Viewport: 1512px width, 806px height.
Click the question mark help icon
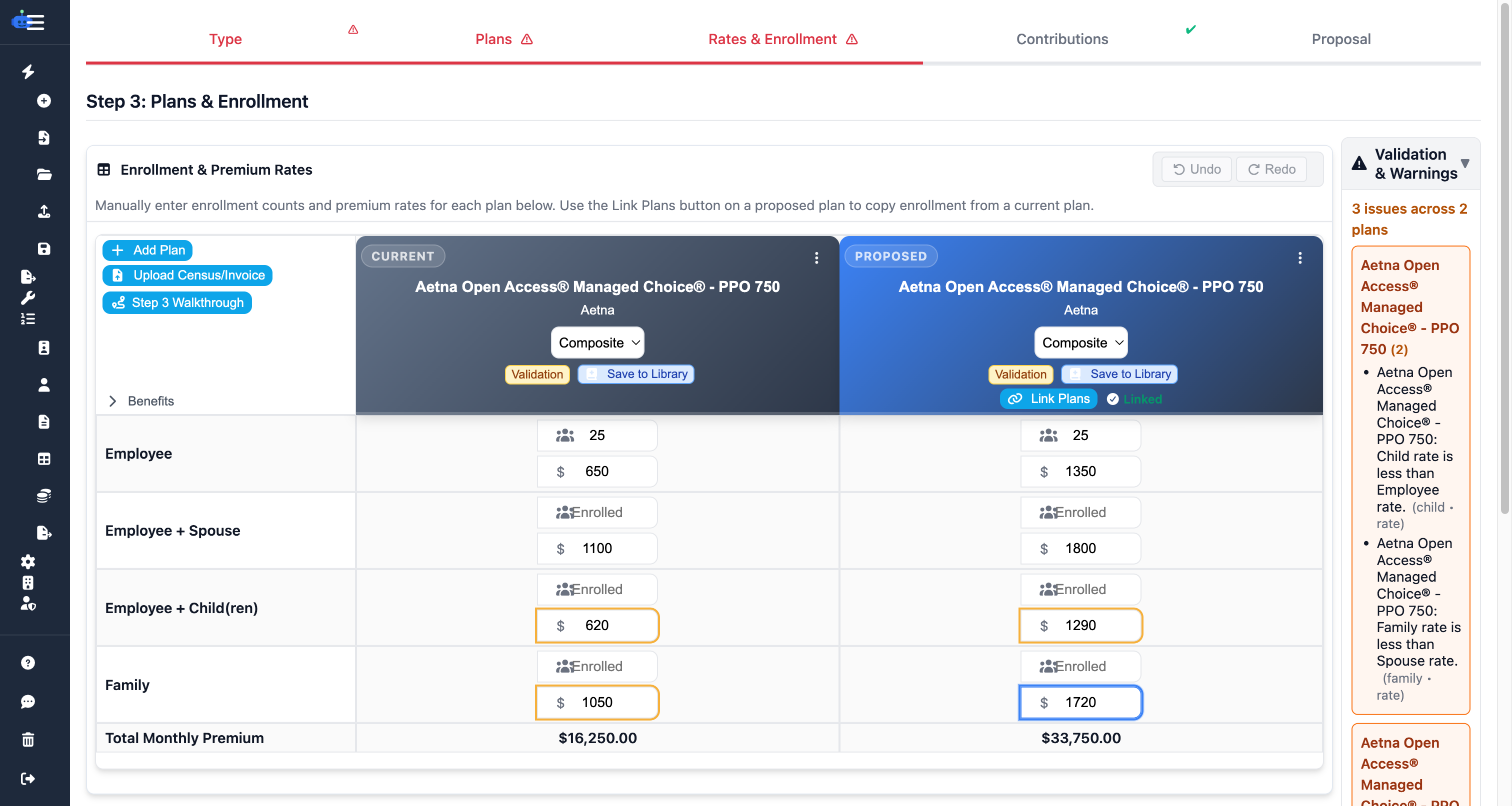(28, 663)
